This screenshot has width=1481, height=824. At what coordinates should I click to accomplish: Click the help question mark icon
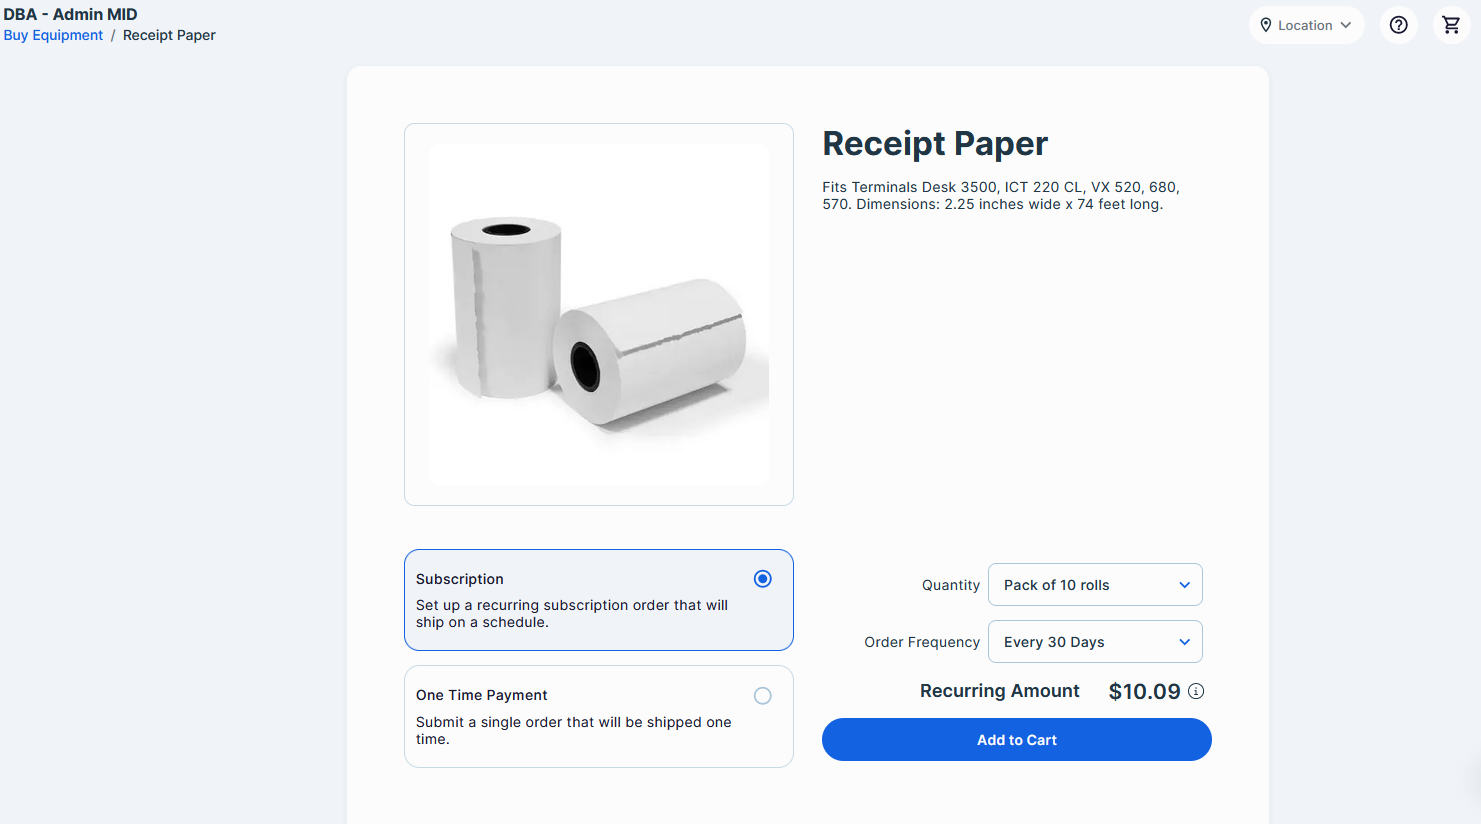[1399, 25]
